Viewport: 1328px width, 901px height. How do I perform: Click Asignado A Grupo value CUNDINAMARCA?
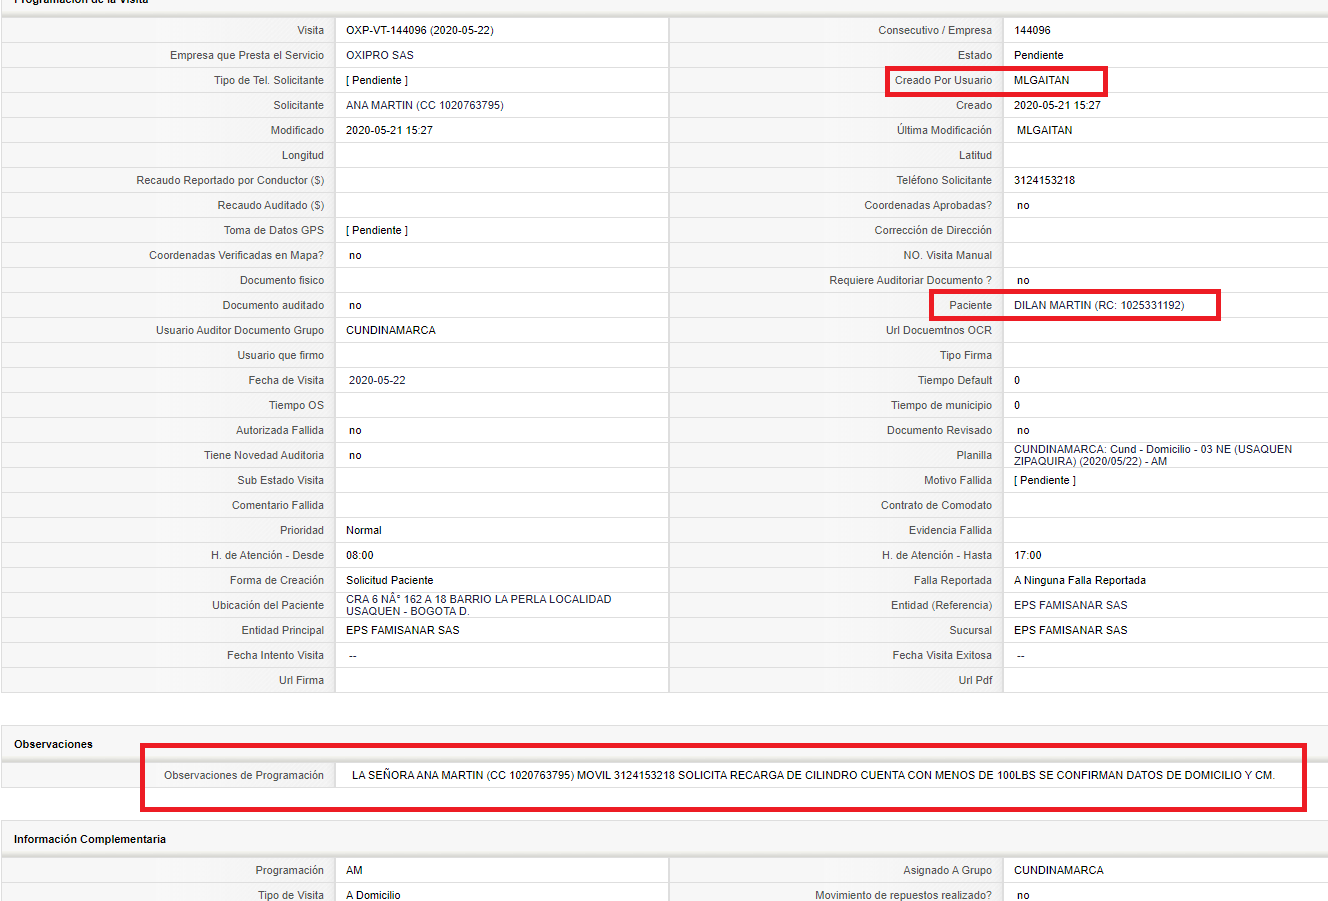[x=1059, y=870]
